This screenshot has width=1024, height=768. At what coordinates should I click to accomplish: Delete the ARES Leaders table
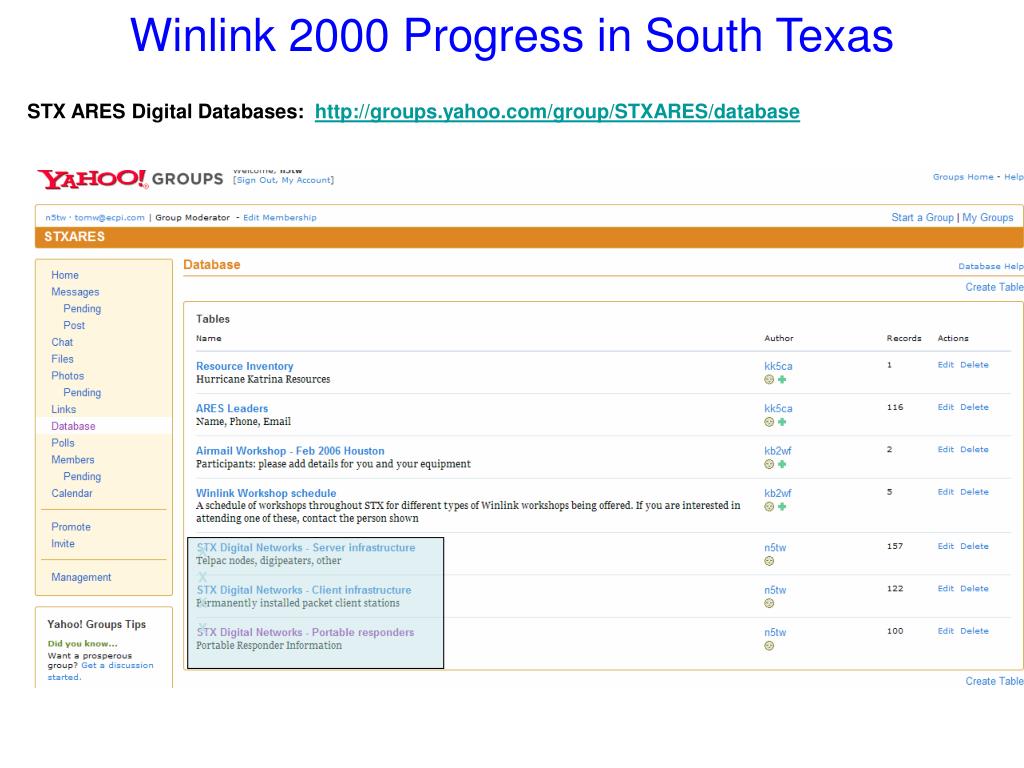click(974, 408)
